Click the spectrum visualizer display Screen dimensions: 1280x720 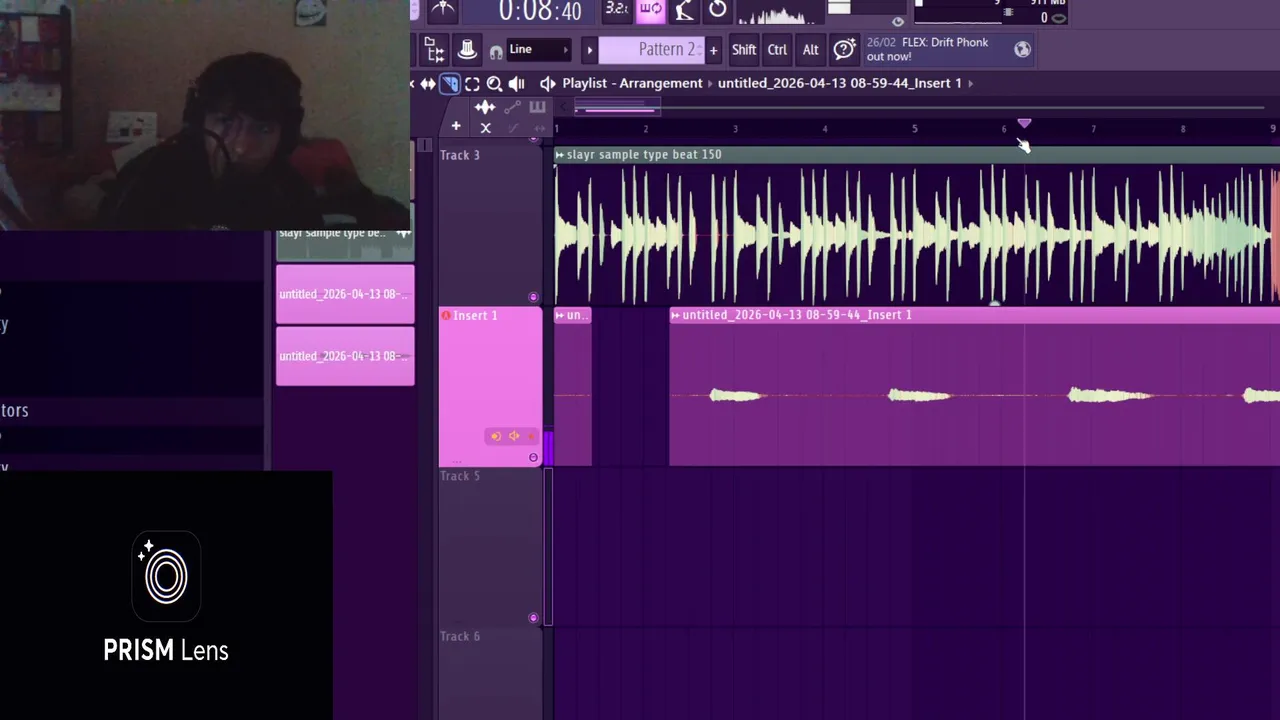click(x=780, y=13)
